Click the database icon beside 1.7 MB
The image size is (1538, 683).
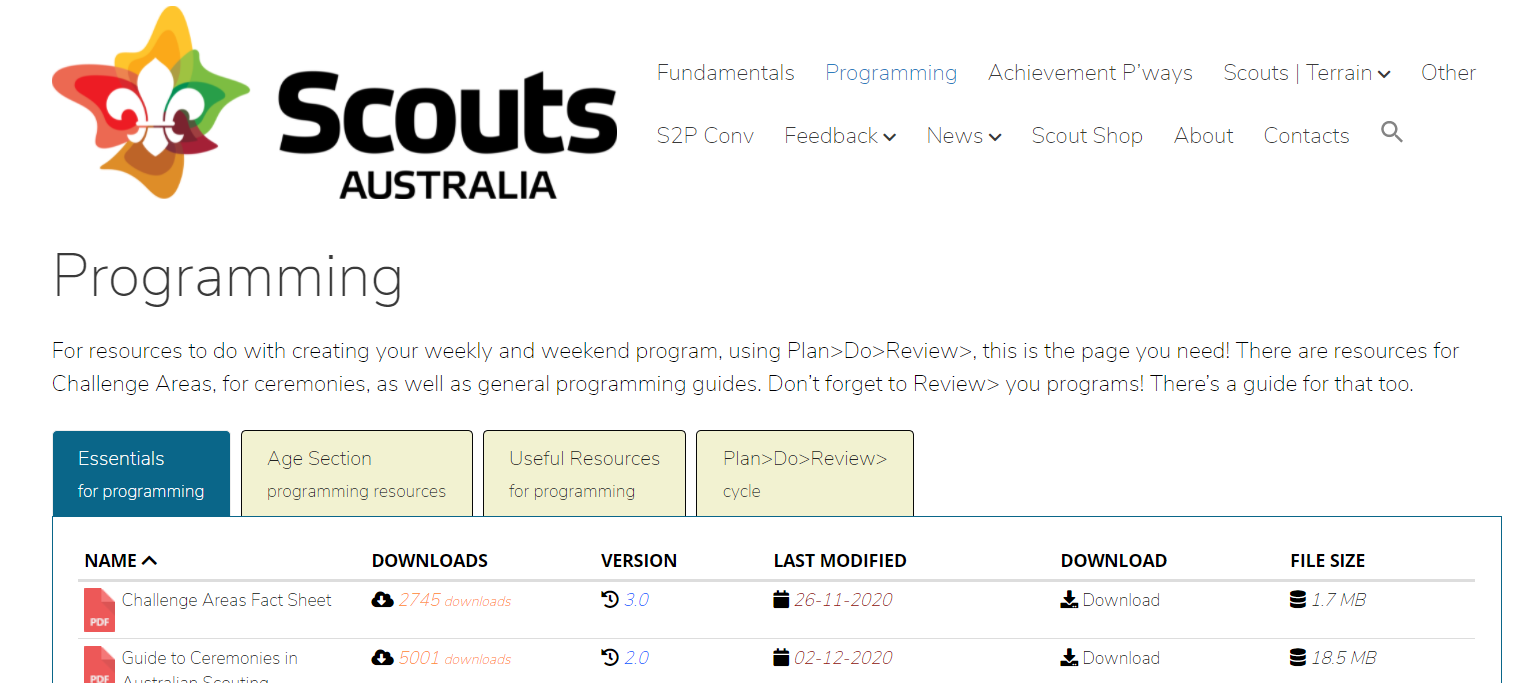pos(1296,599)
